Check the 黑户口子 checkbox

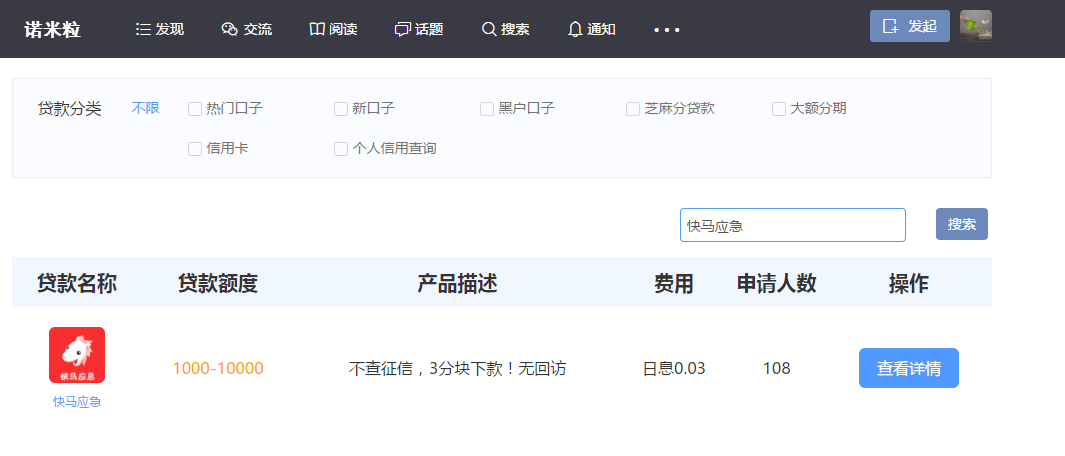[x=487, y=109]
